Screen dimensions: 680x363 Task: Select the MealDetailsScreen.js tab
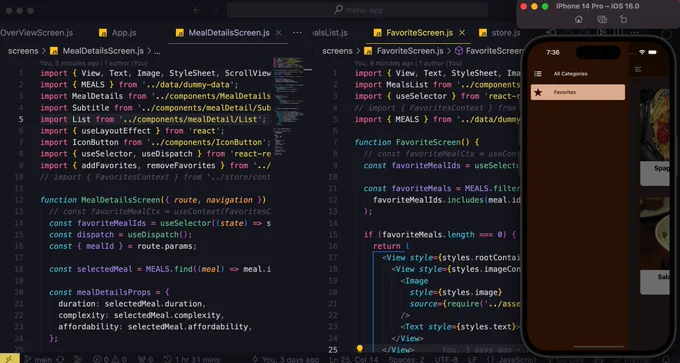[229, 33]
